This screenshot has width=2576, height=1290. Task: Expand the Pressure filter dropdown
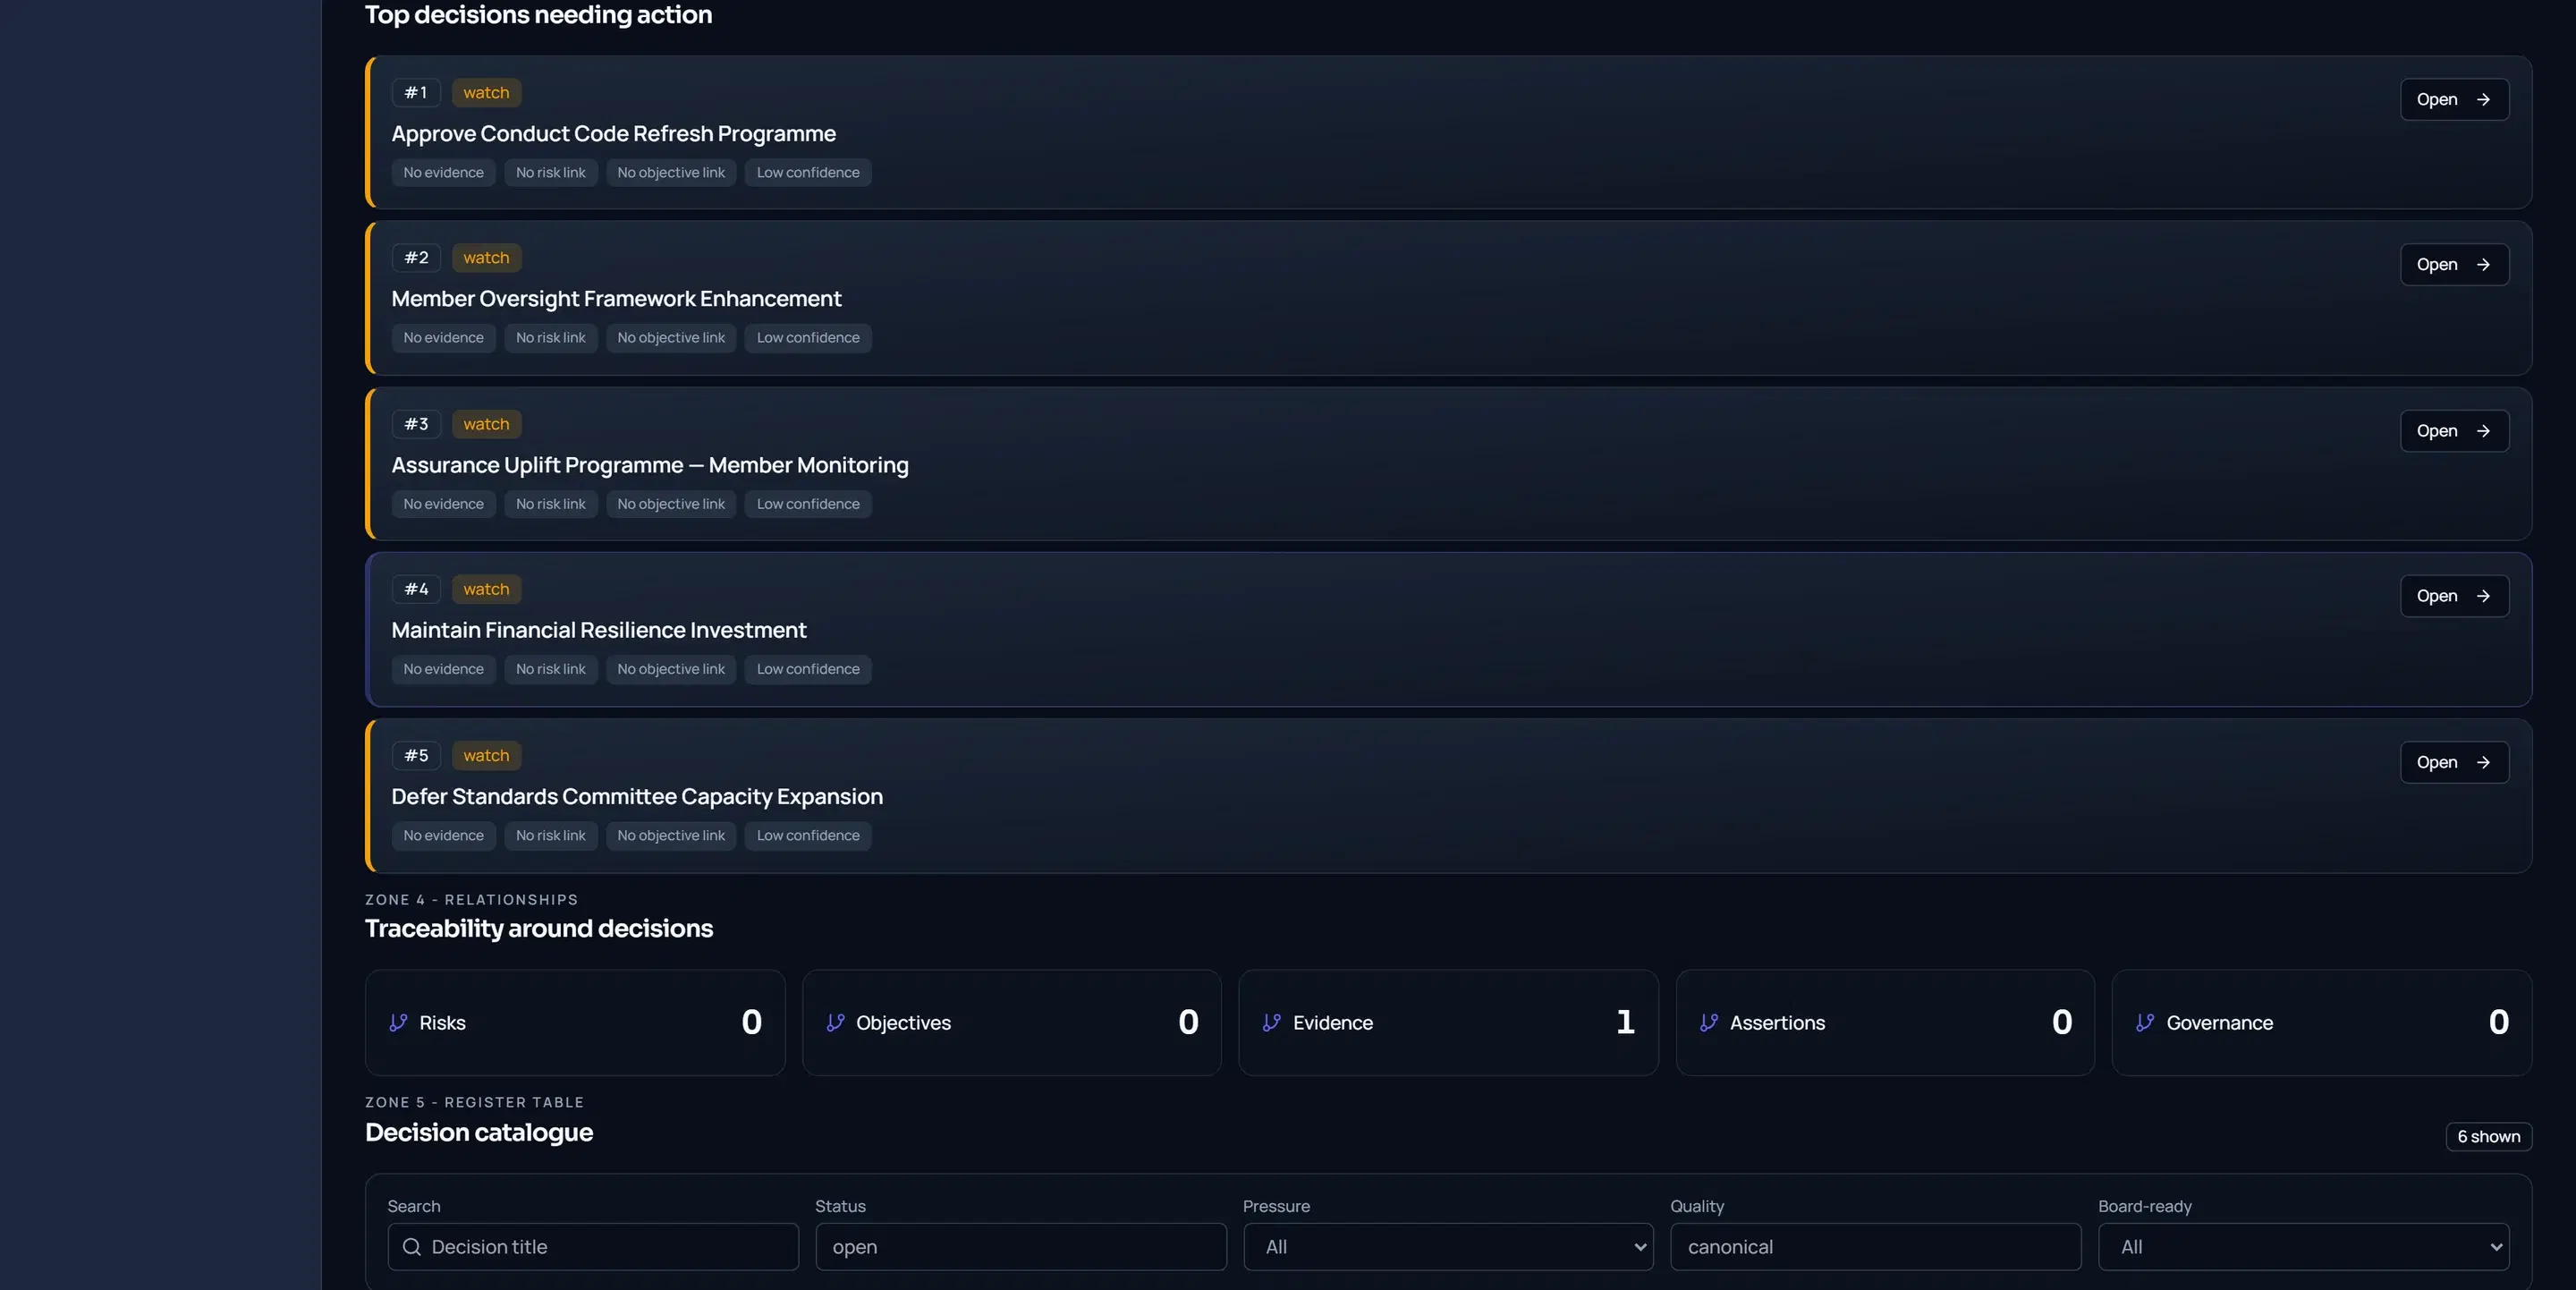(1448, 1246)
